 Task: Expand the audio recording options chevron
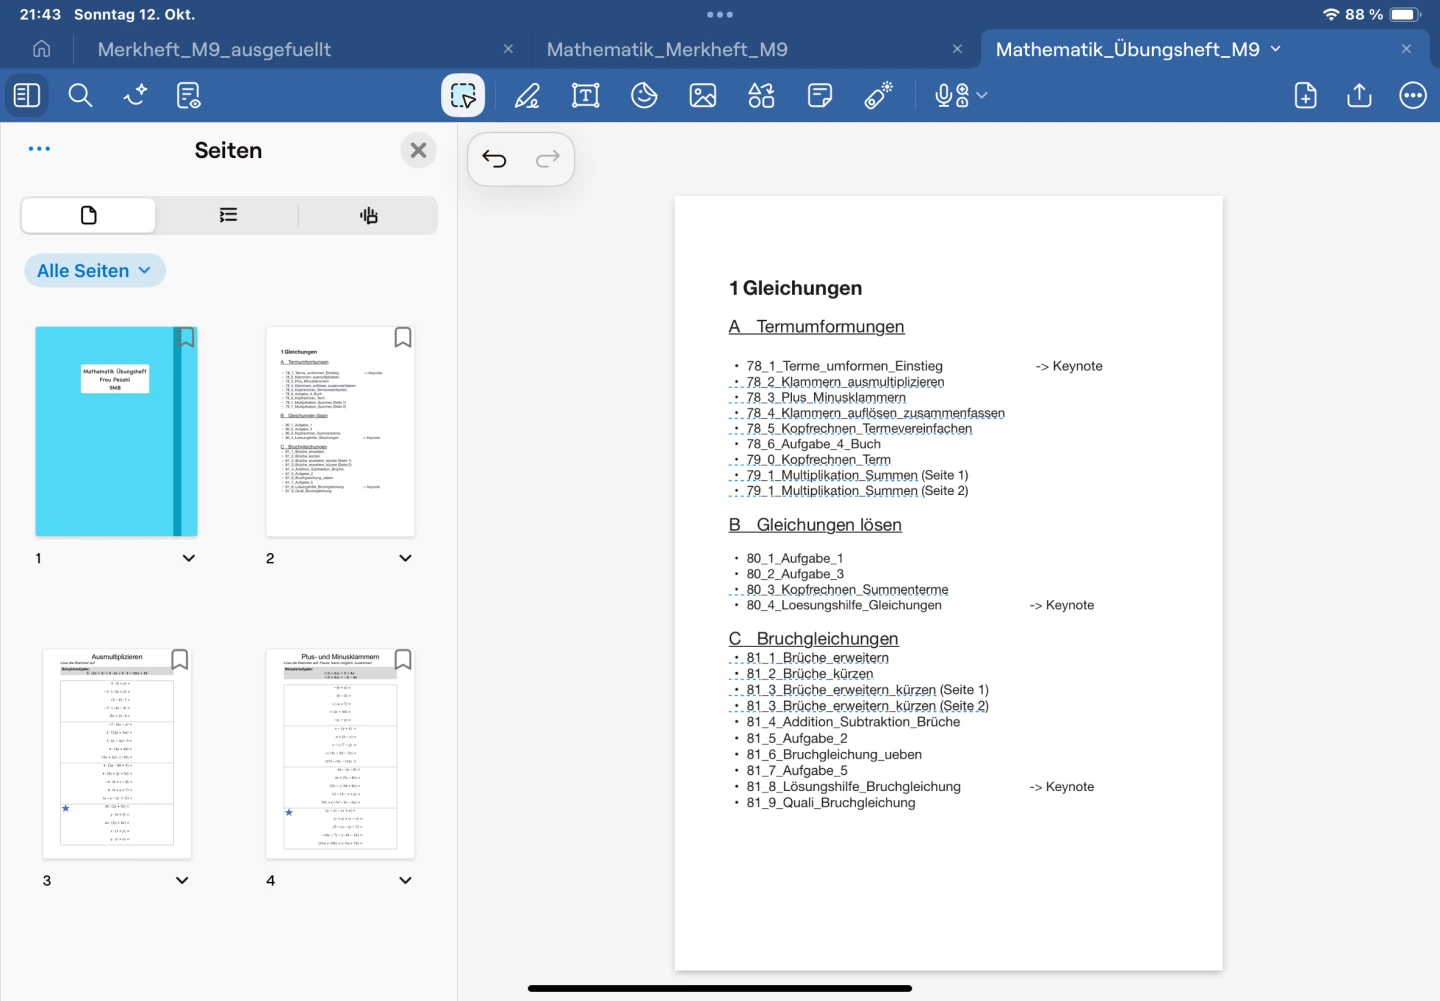tap(982, 96)
